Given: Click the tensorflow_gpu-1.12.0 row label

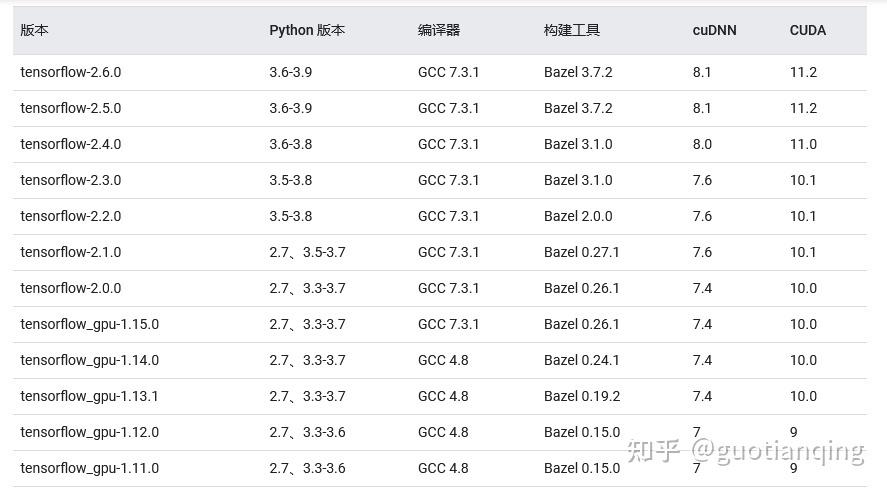Looking at the screenshot, I should 89,432.
